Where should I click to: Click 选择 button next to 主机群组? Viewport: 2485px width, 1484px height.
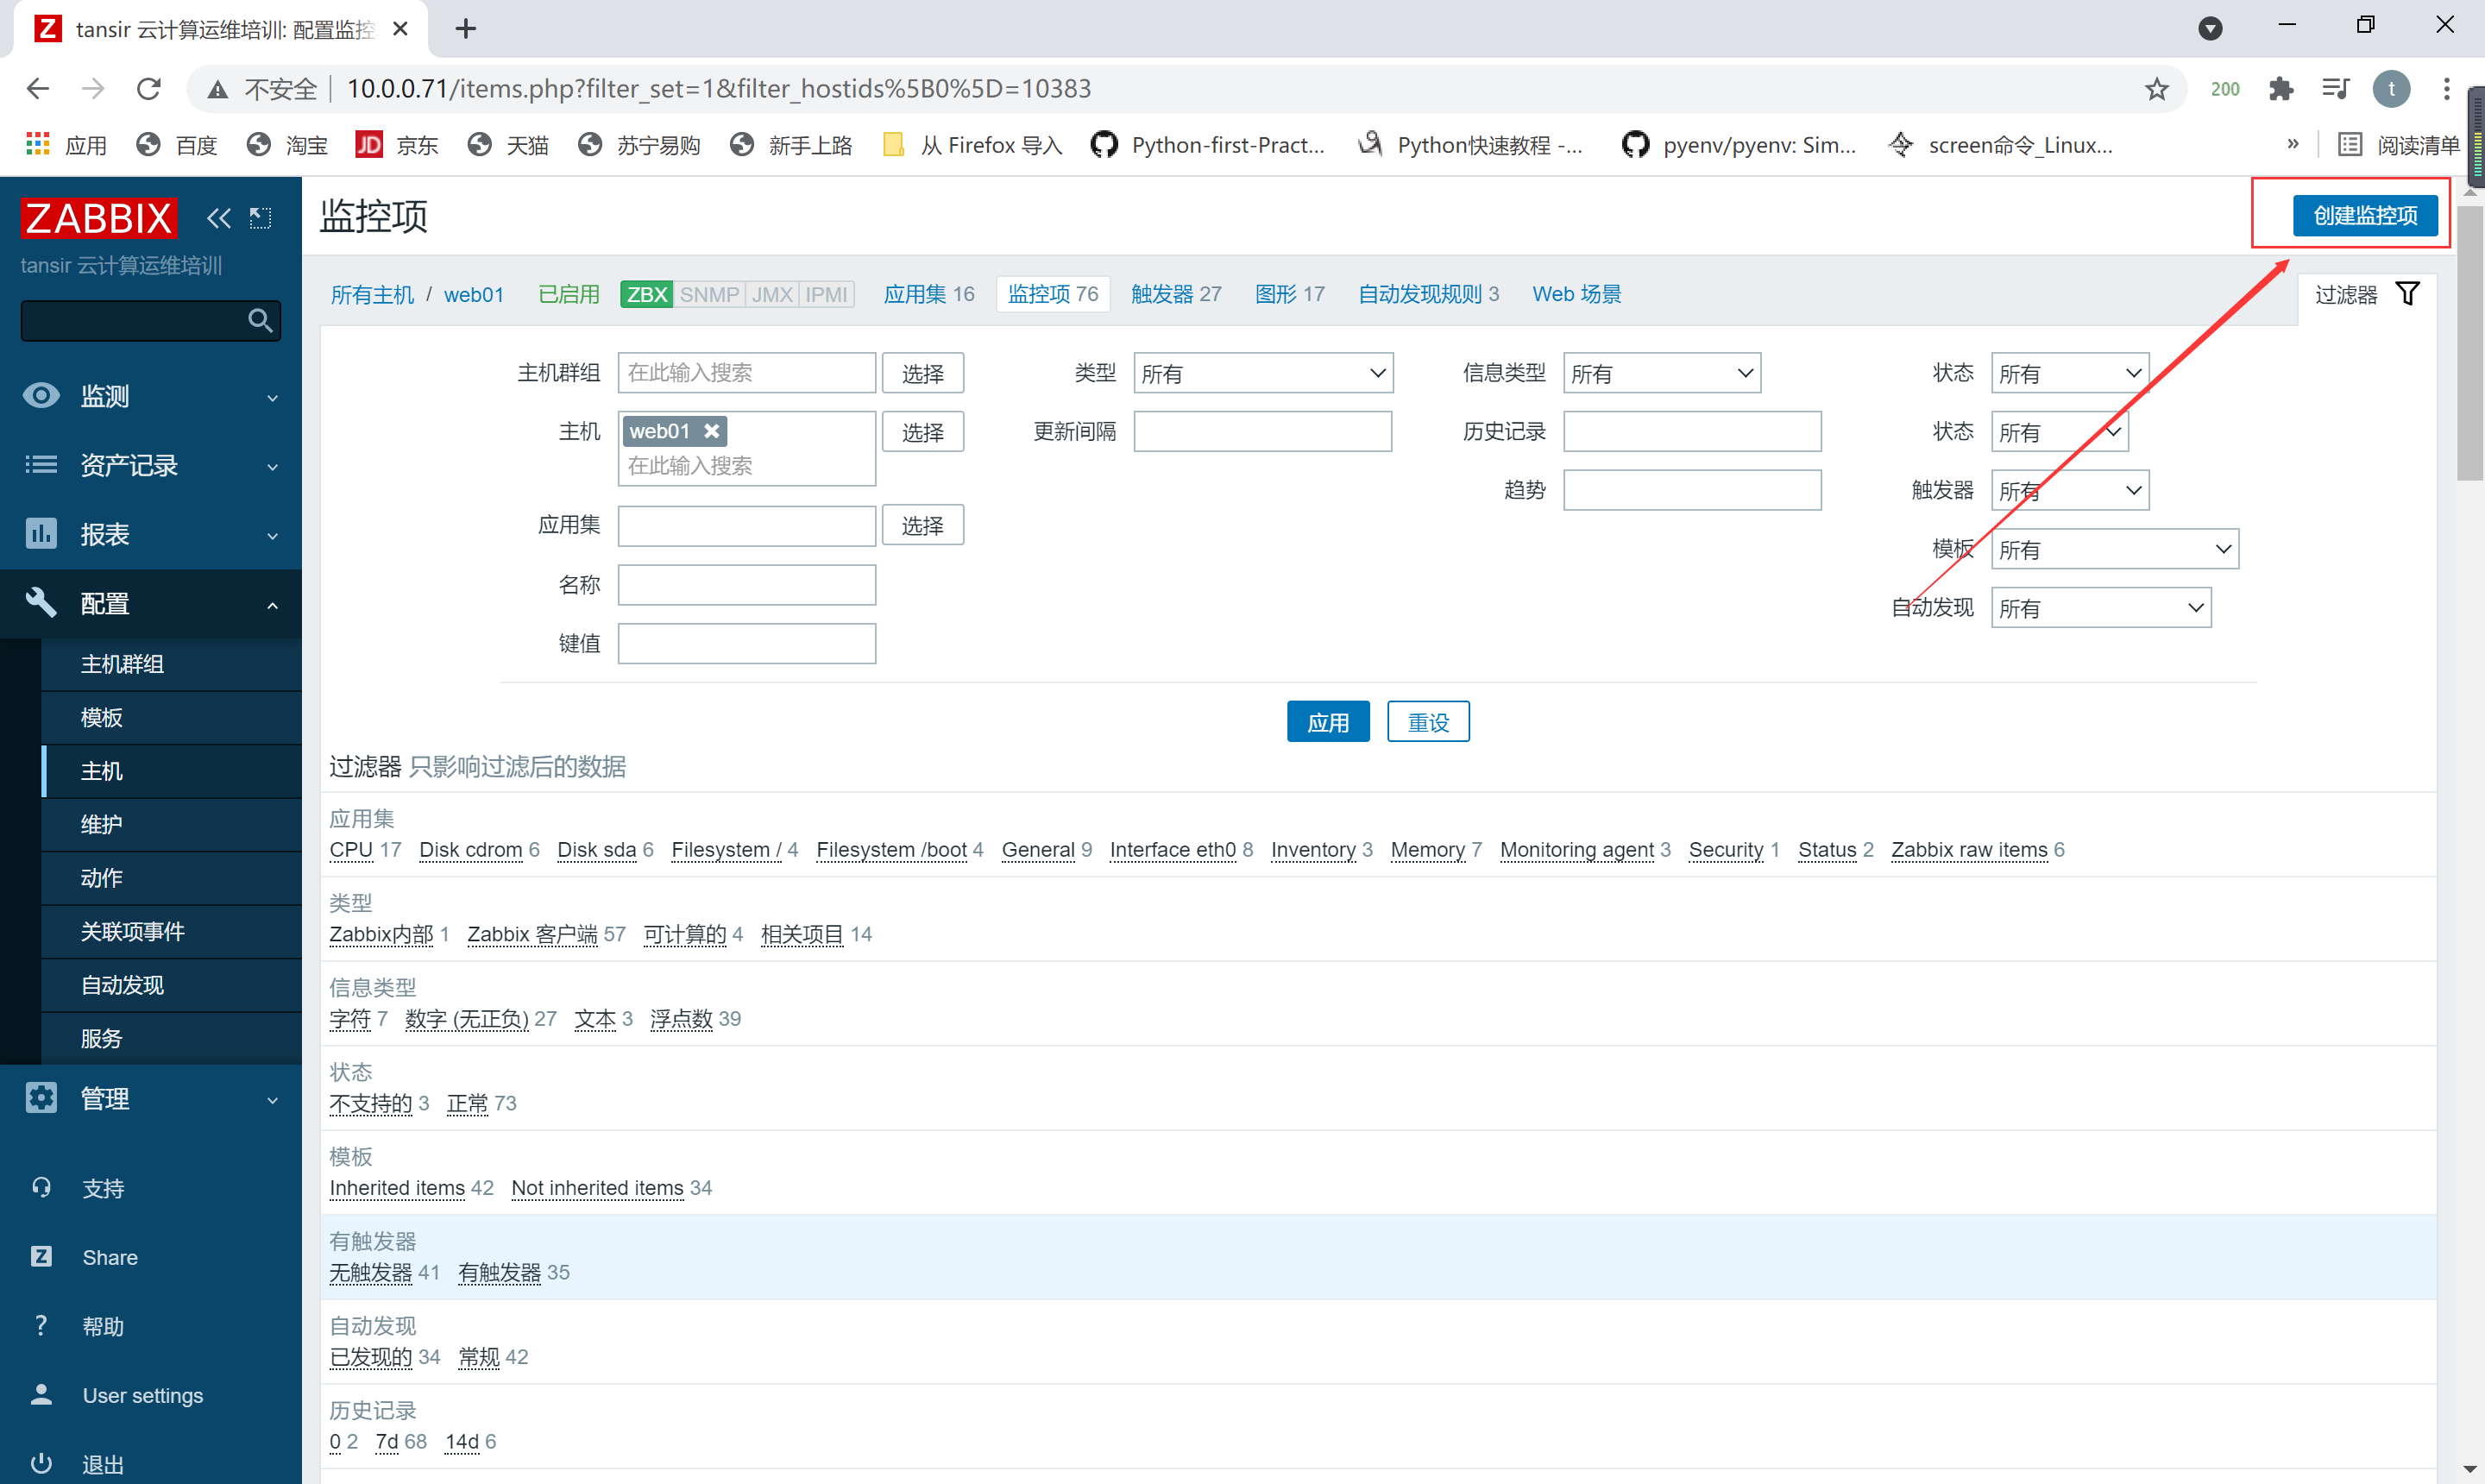(x=922, y=373)
